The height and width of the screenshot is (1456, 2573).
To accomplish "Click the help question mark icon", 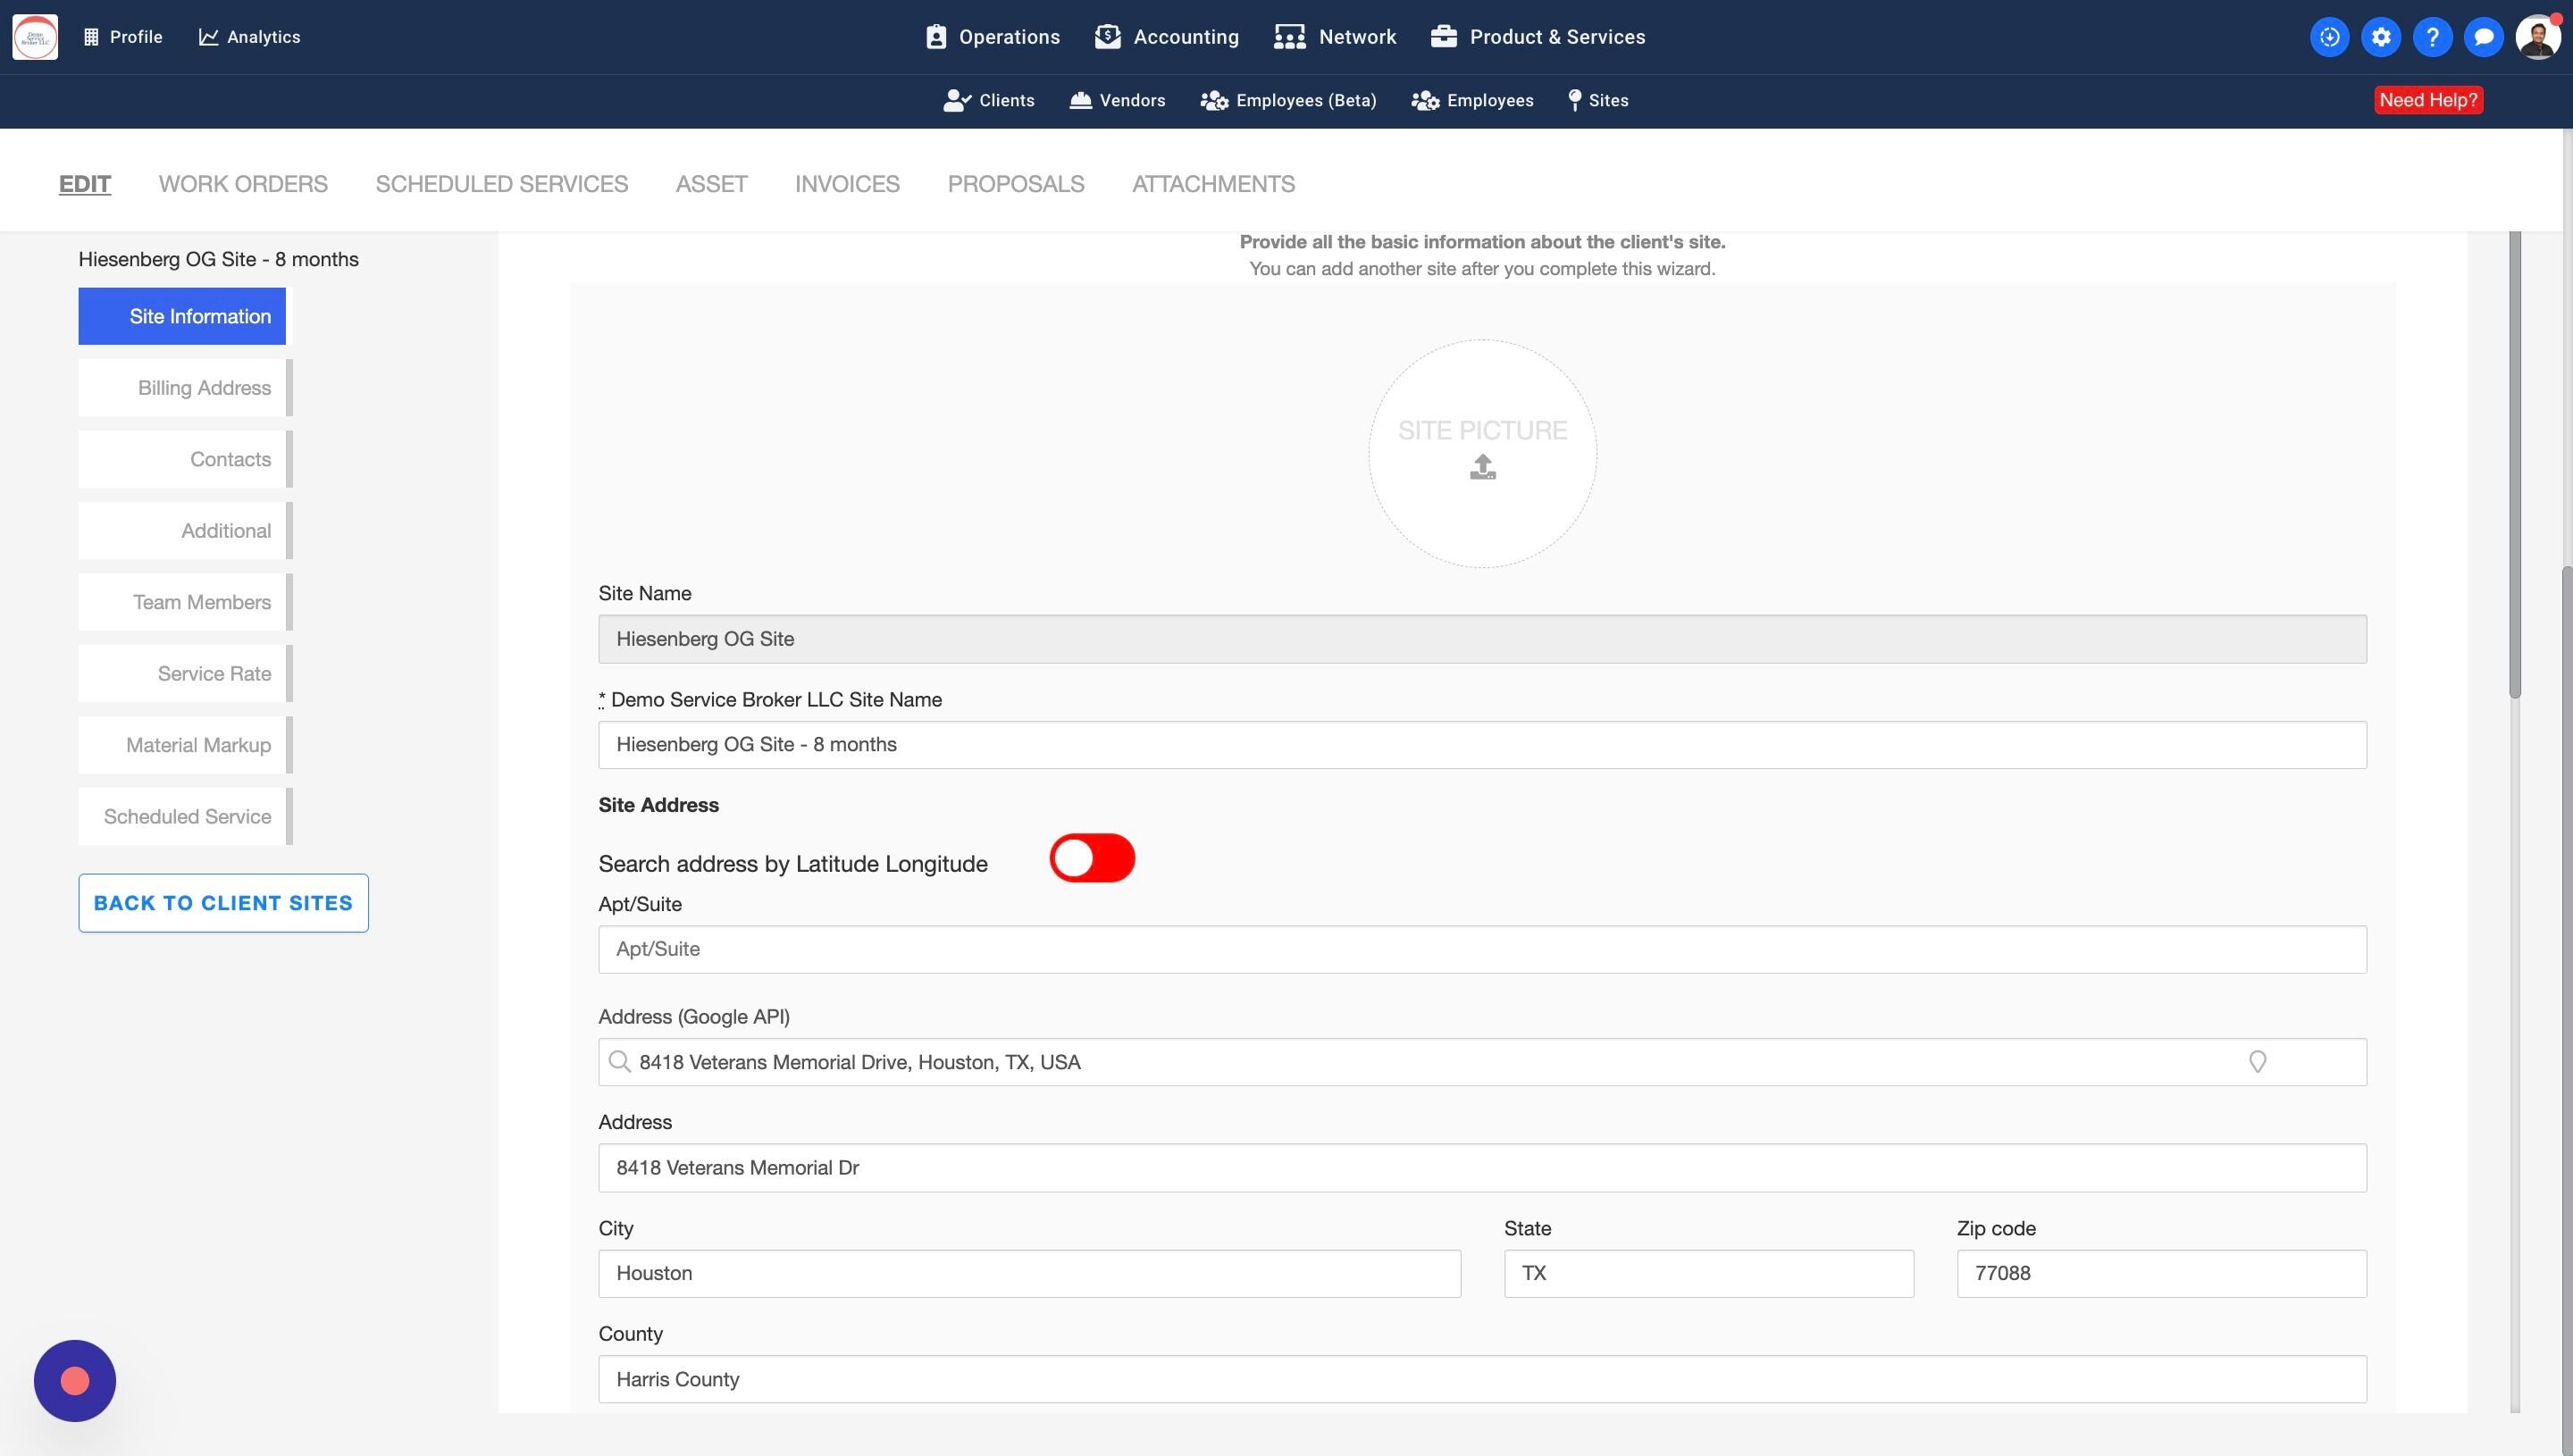I will (2432, 37).
